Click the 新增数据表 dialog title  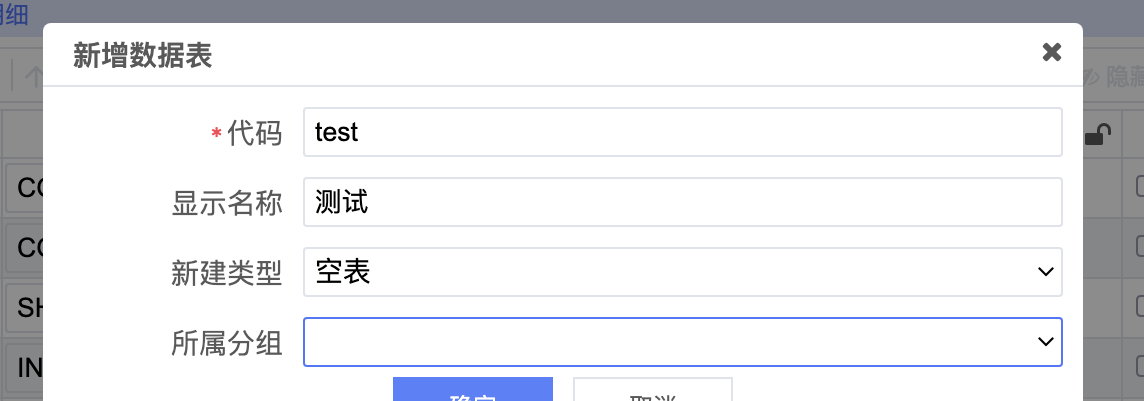pos(142,55)
